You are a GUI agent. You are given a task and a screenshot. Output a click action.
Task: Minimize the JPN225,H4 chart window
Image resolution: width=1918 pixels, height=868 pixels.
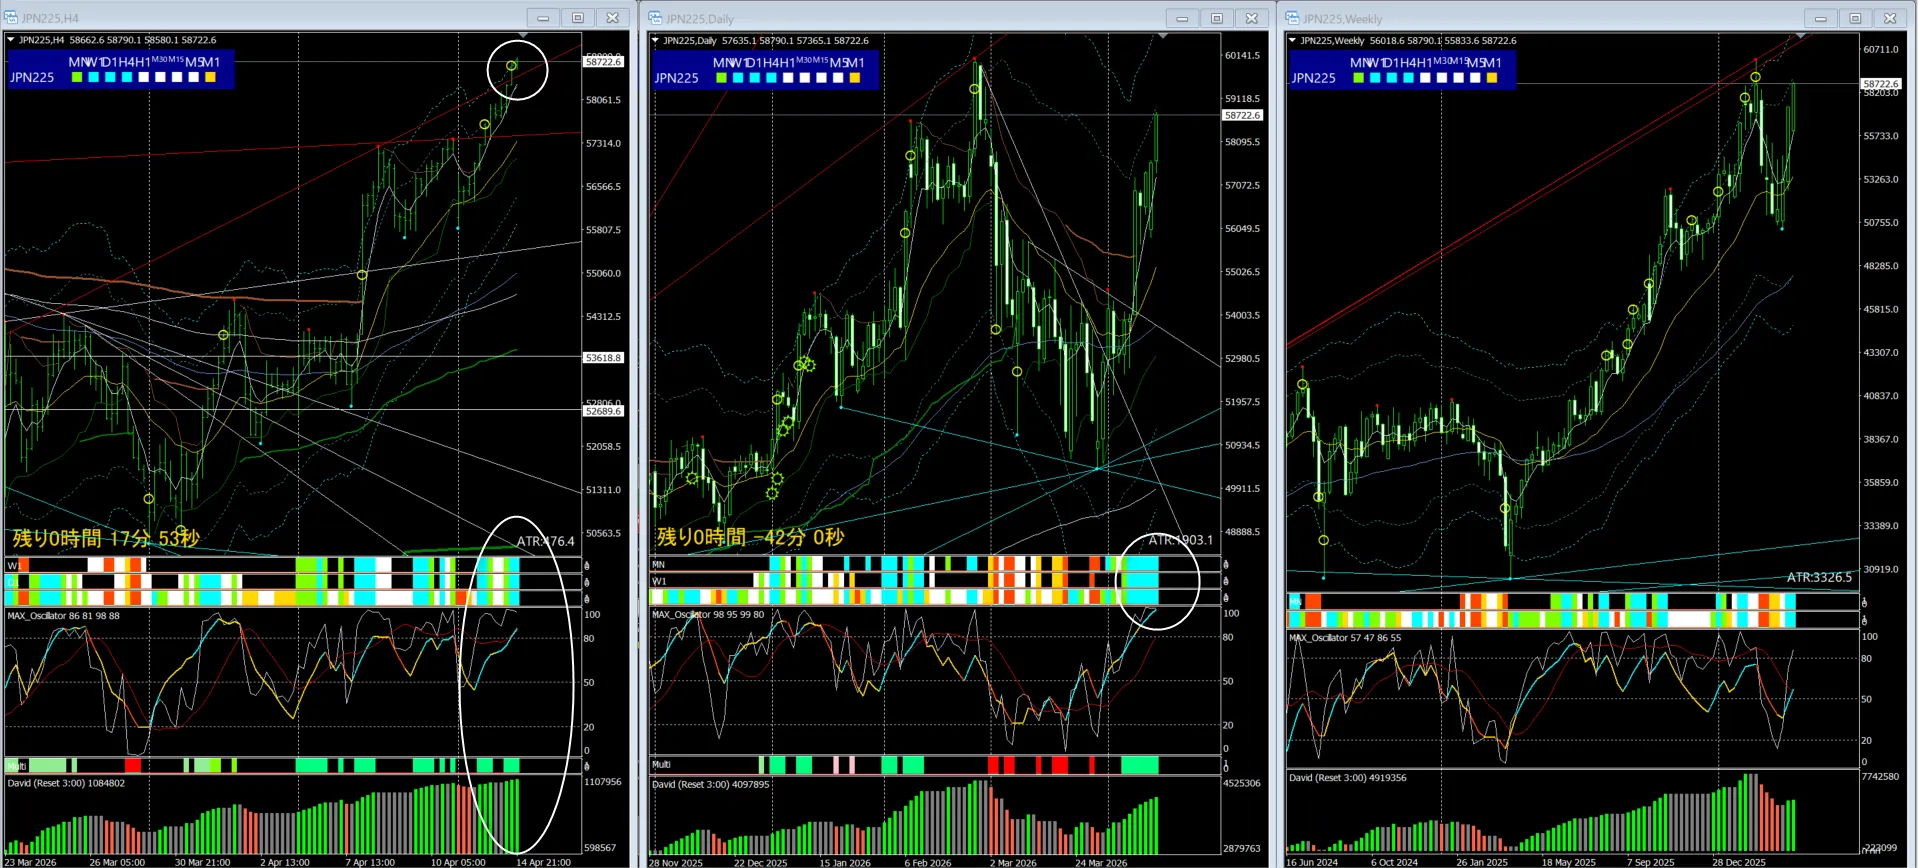coord(543,18)
